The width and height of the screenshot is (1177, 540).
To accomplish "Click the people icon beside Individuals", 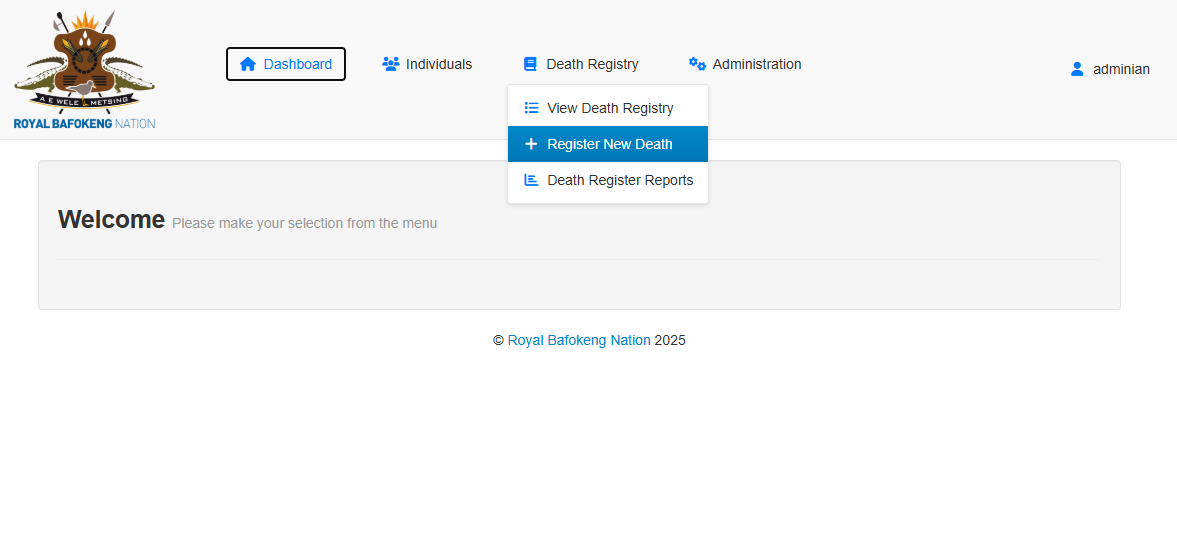I will [x=391, y=64].
